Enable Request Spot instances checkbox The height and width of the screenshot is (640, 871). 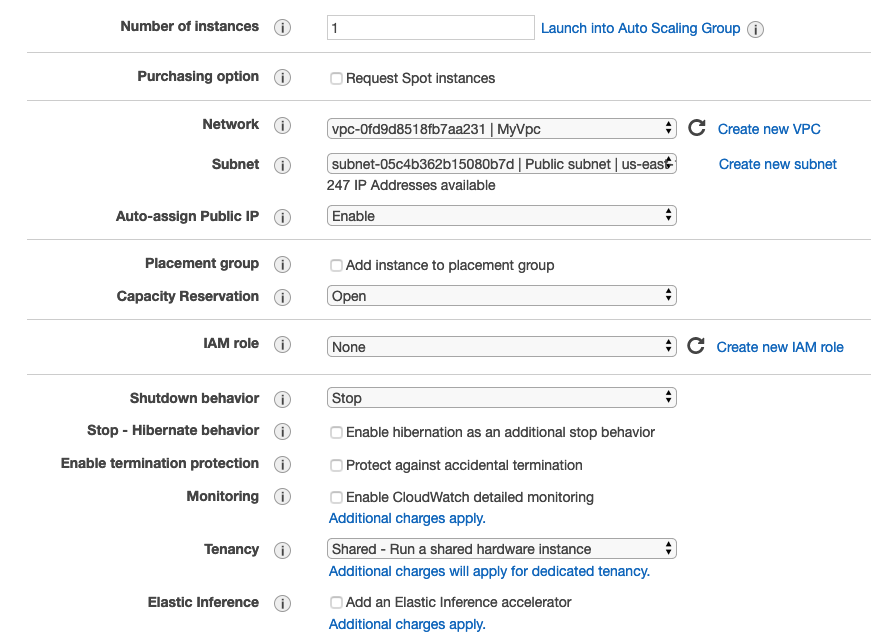pyautogui.click(x=336, y=78)
